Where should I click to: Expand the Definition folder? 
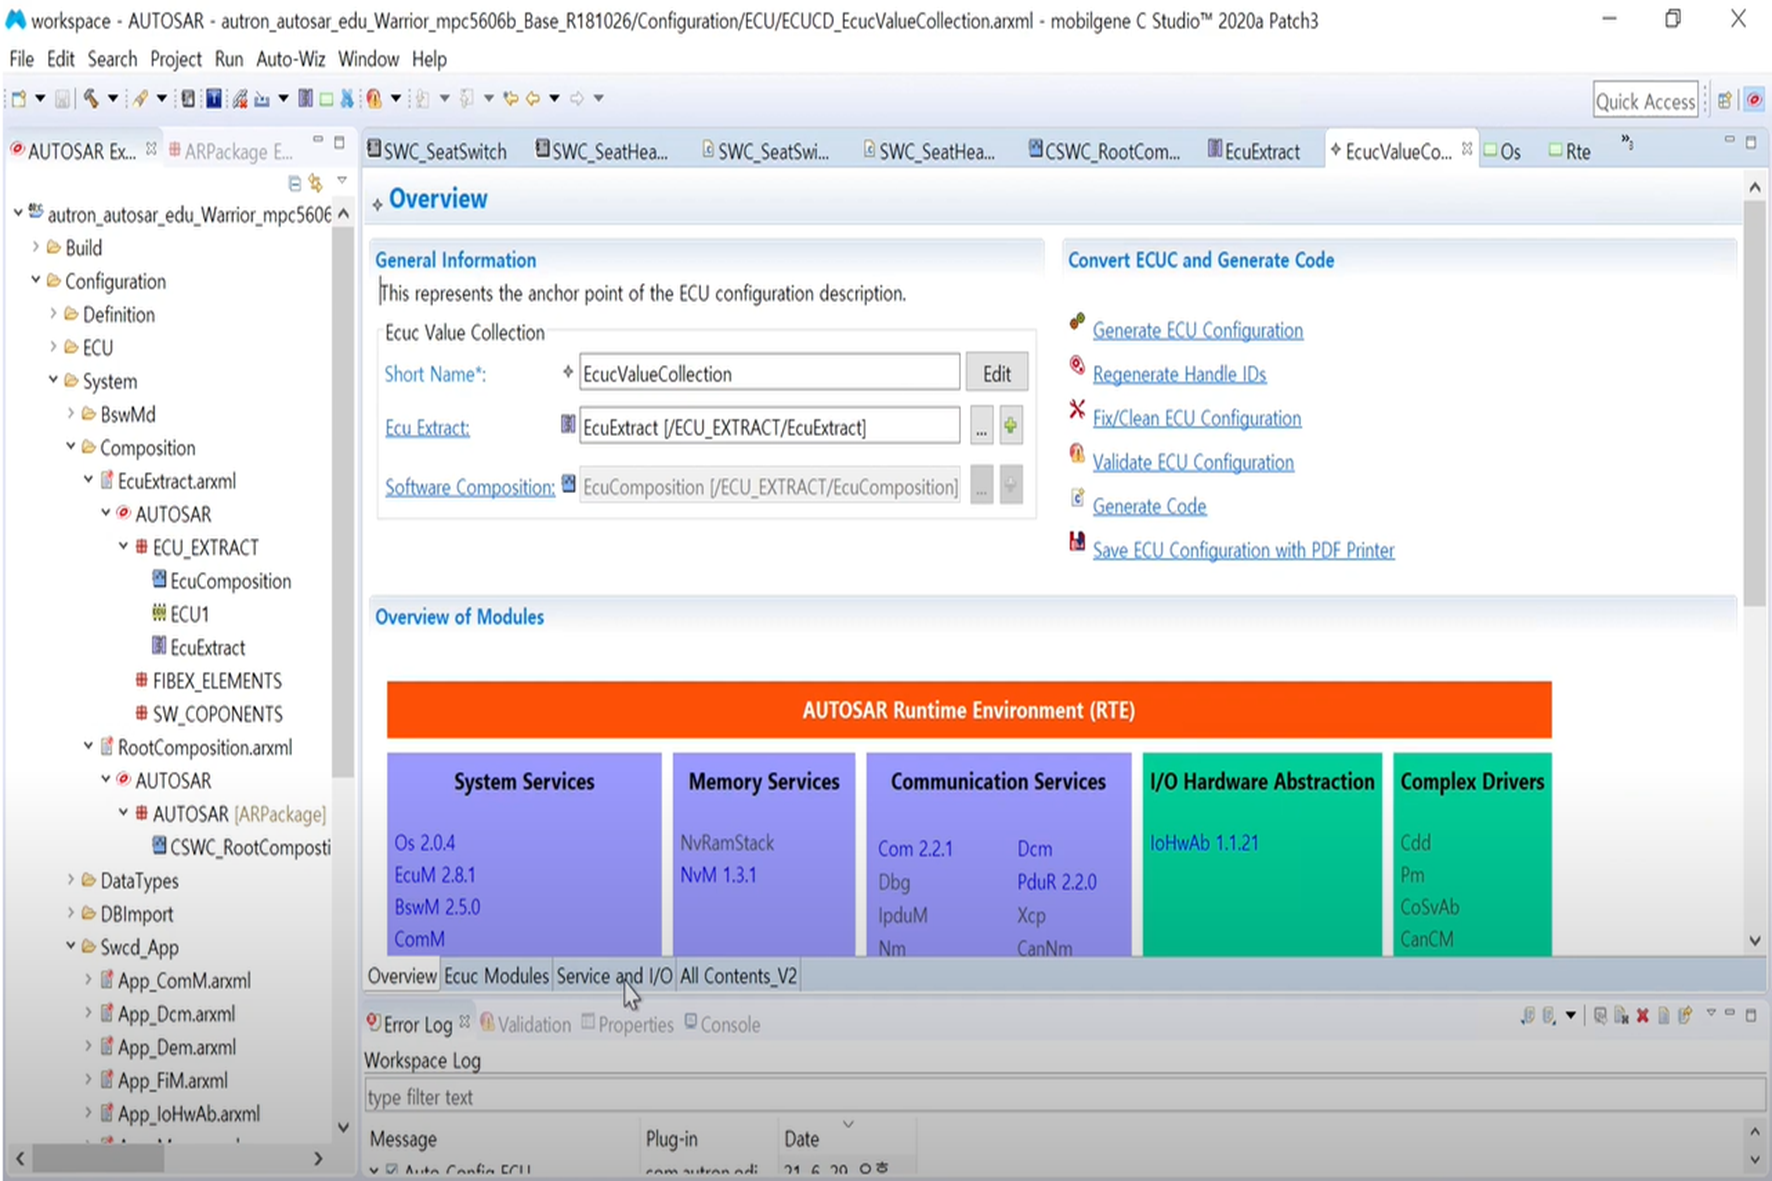point(53,313)
